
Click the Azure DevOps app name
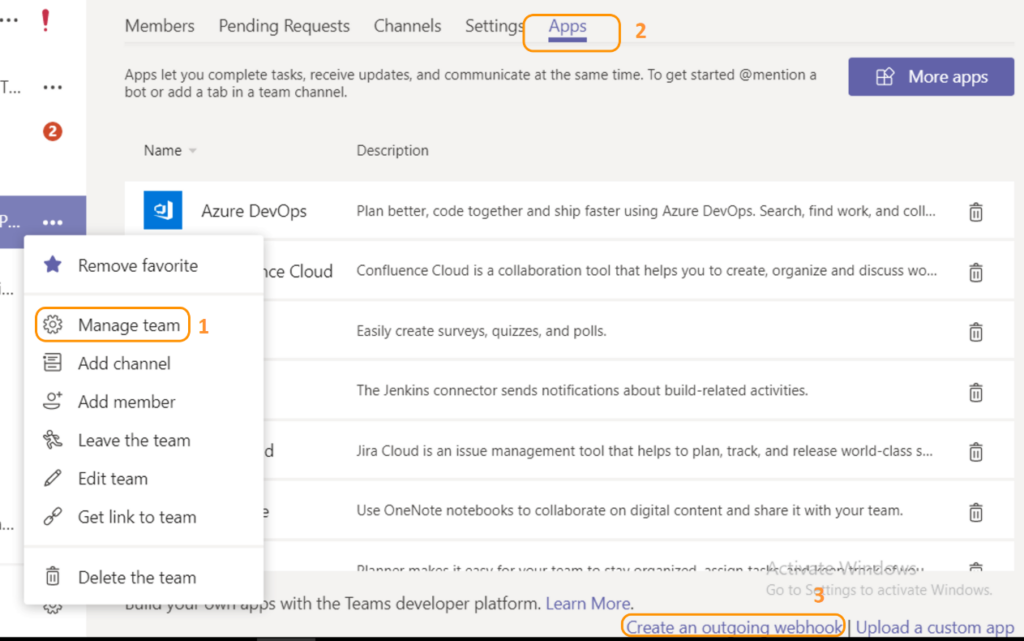[254, 211]
